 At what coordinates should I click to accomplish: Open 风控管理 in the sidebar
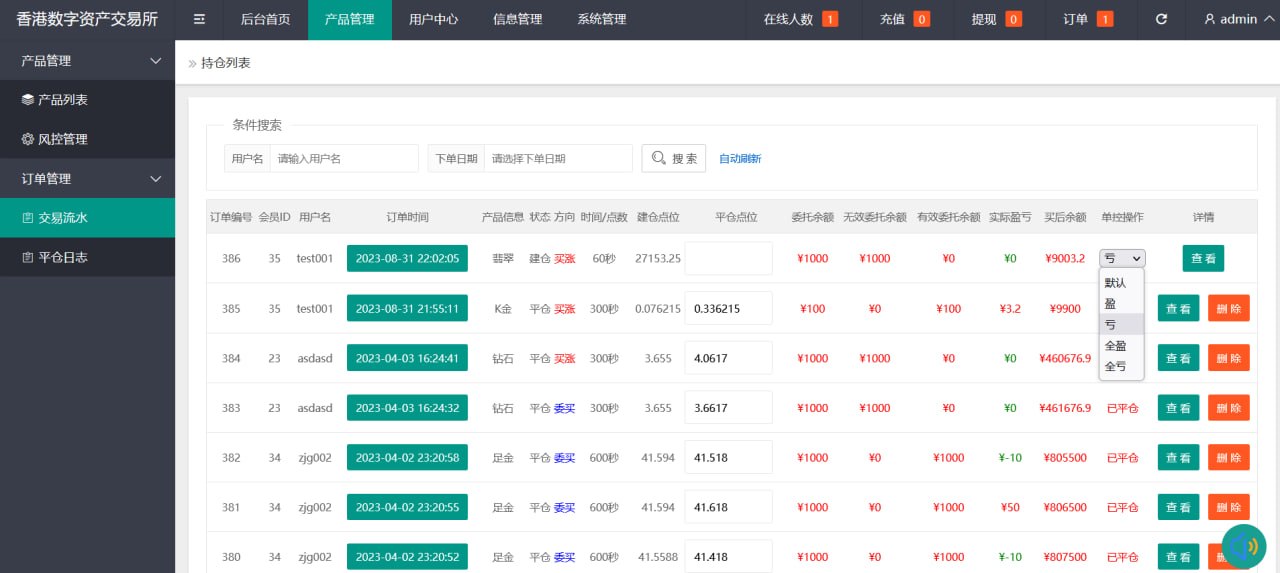tap(62, 139)
